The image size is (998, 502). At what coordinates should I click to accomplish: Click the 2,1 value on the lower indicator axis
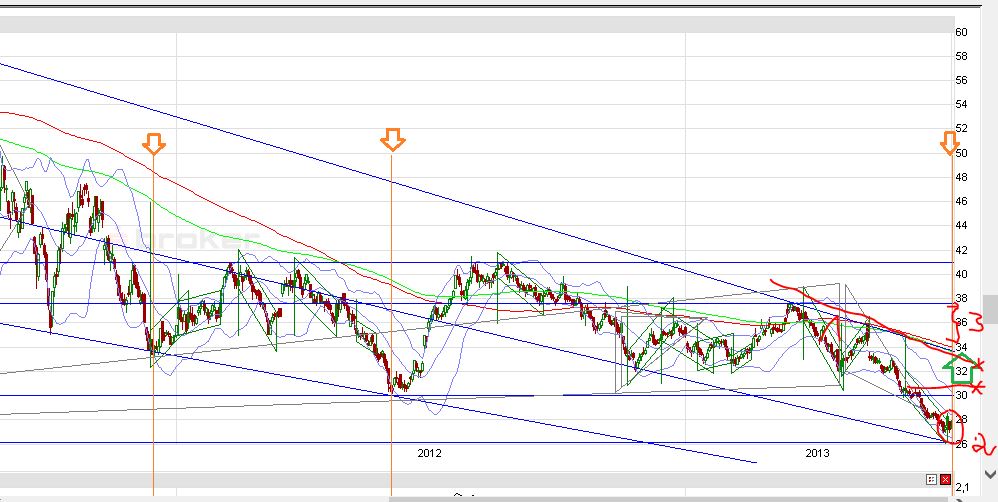(x=962, y=488)
